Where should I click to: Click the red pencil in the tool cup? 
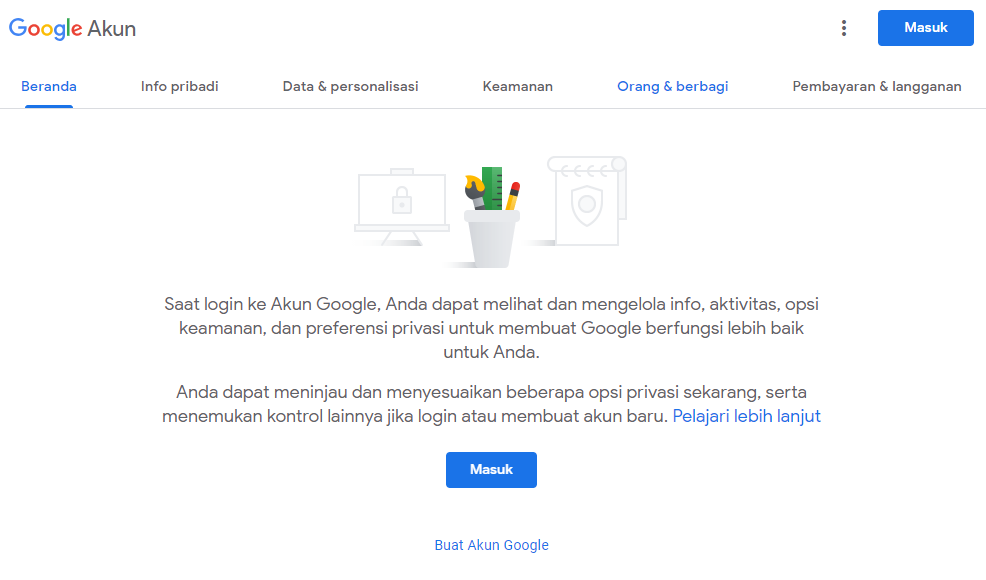pos(512,193)
